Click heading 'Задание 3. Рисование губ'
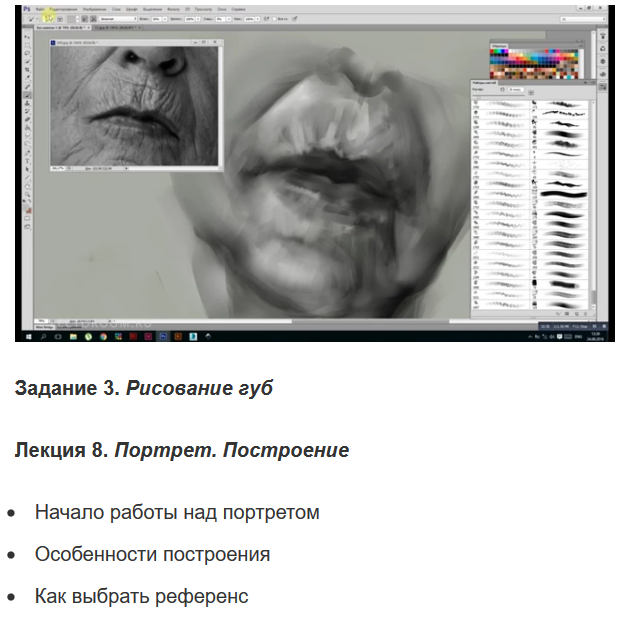Screen dimensions: 644x620 tap(144, 388)
